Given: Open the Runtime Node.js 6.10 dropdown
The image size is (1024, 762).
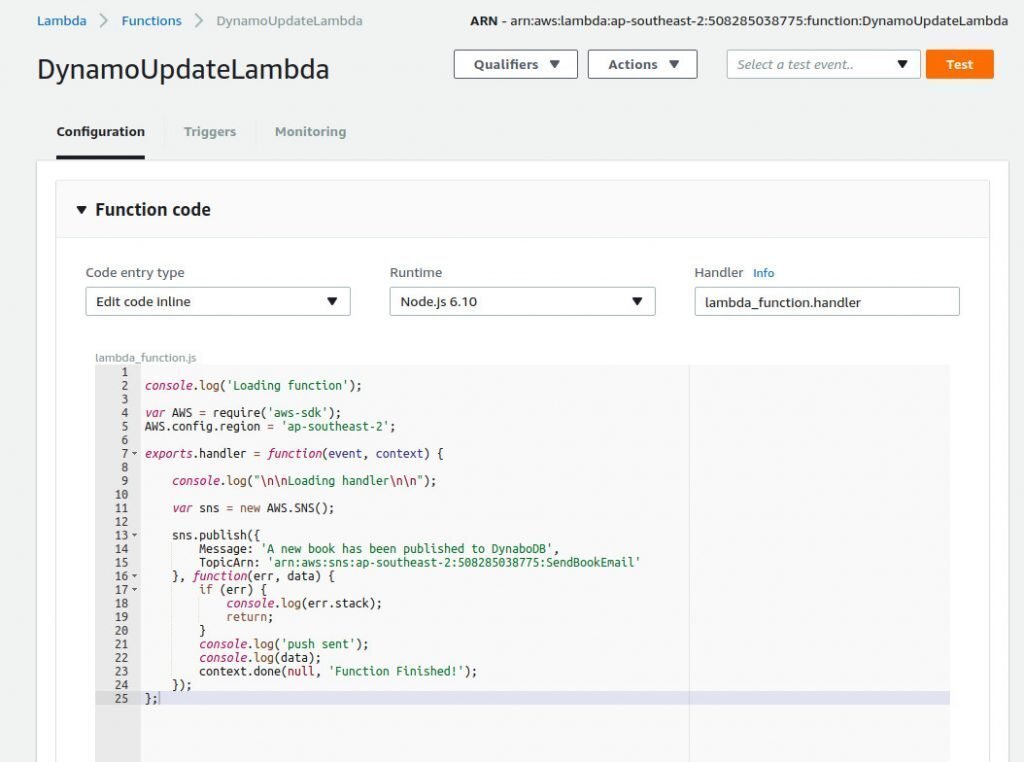Looking at the screenshot, I should click(521, 302).
